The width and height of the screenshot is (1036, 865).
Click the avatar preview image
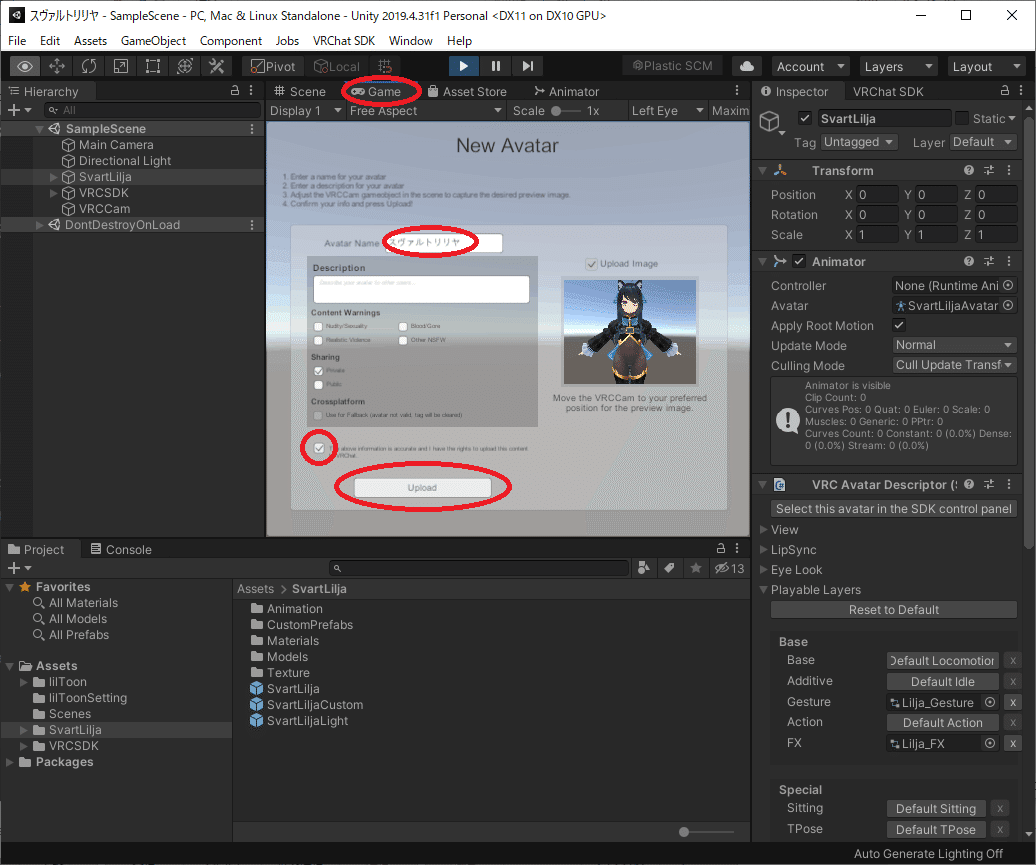(630, 331)
